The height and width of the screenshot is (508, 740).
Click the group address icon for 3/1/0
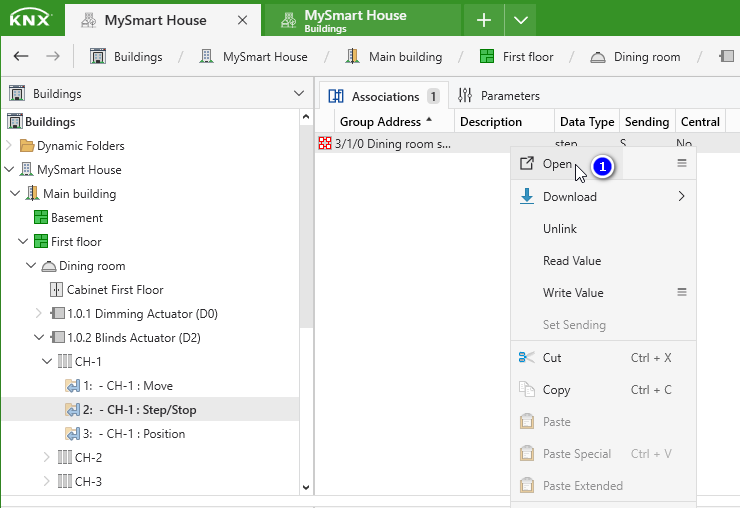click(325, 143)
